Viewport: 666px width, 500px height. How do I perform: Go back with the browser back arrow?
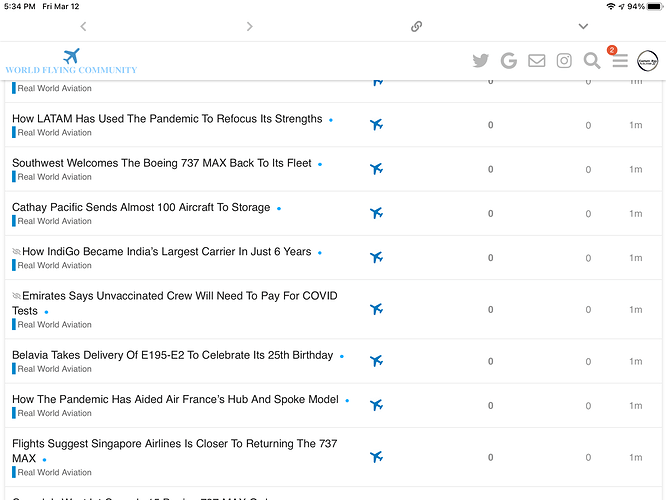point(83,26)
